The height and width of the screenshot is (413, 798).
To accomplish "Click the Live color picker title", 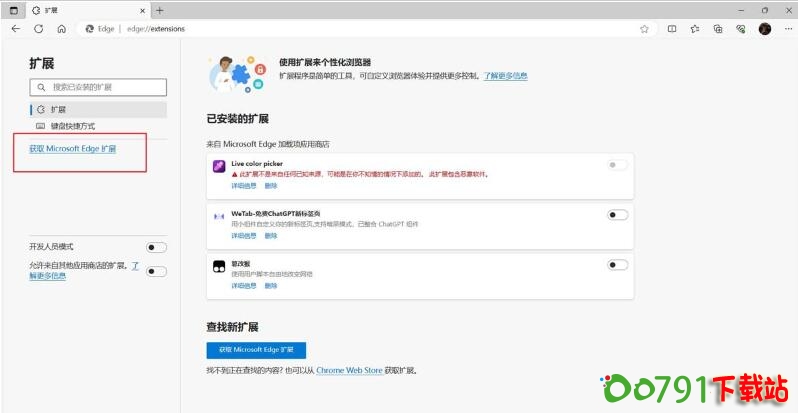I will point(257,164).
